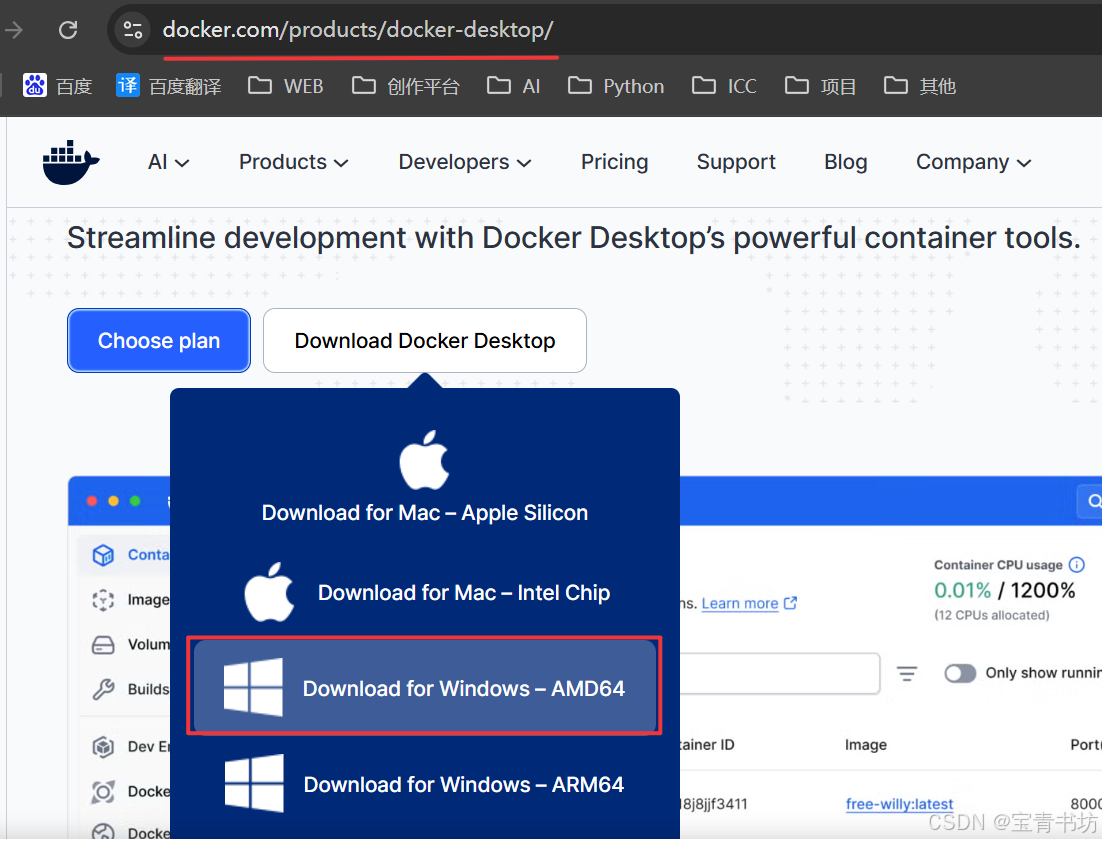Open the 百度 bookmark

pyautogui.click(x=58, y=86)
